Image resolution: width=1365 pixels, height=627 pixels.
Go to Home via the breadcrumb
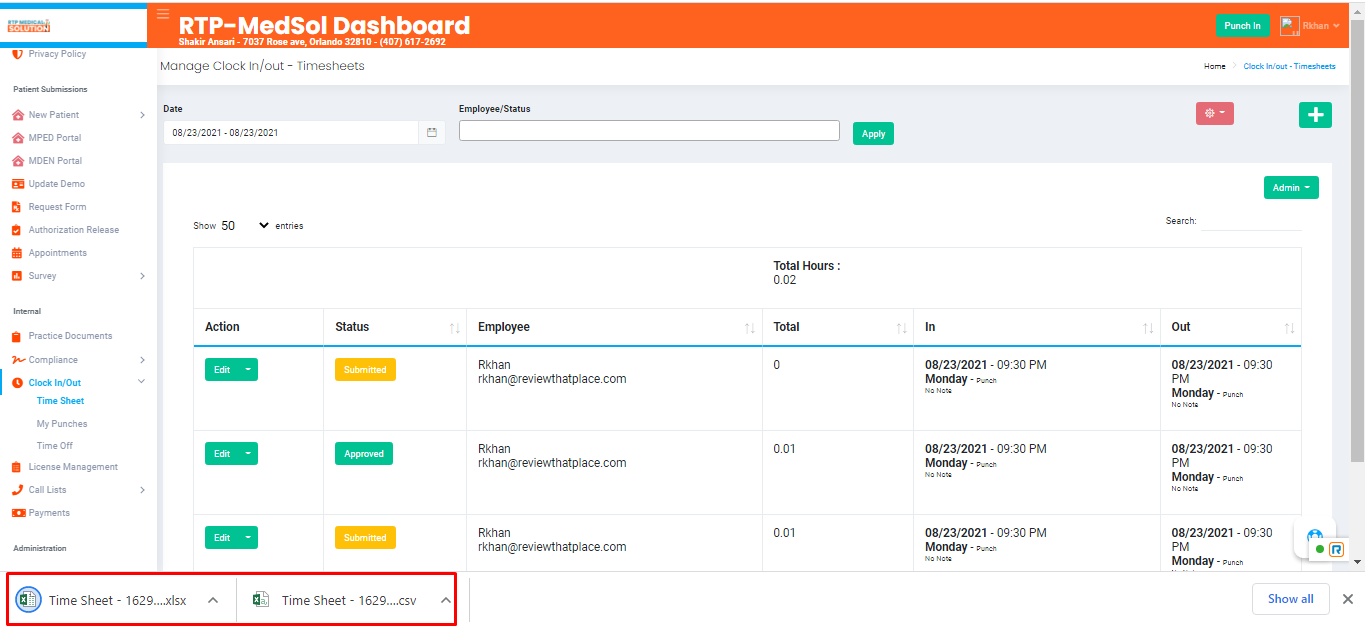click(1214, 66)
